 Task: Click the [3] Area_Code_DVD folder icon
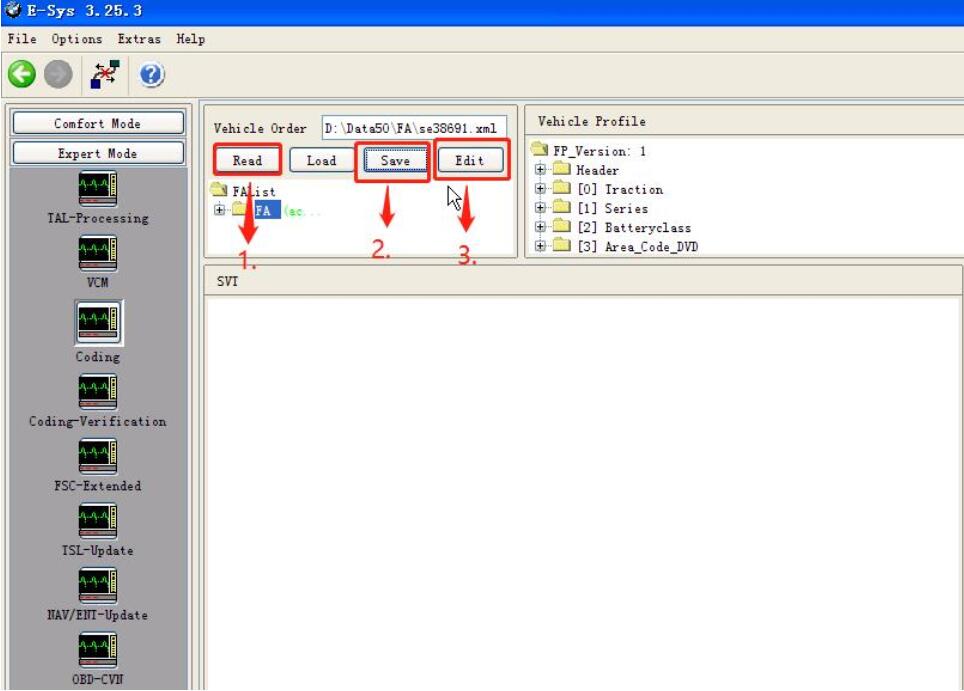pyautogui.click(x=561, y=245)
